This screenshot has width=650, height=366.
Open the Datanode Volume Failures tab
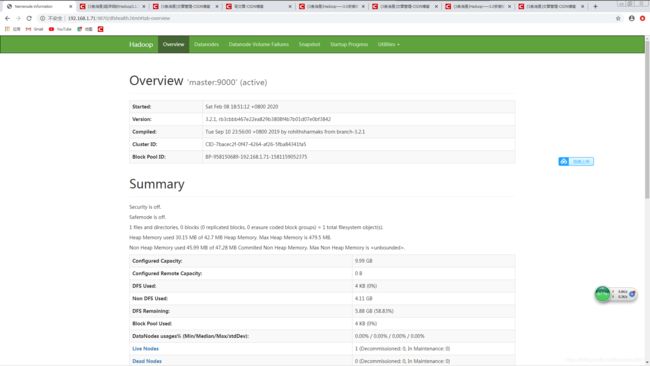tap(259, 44)
